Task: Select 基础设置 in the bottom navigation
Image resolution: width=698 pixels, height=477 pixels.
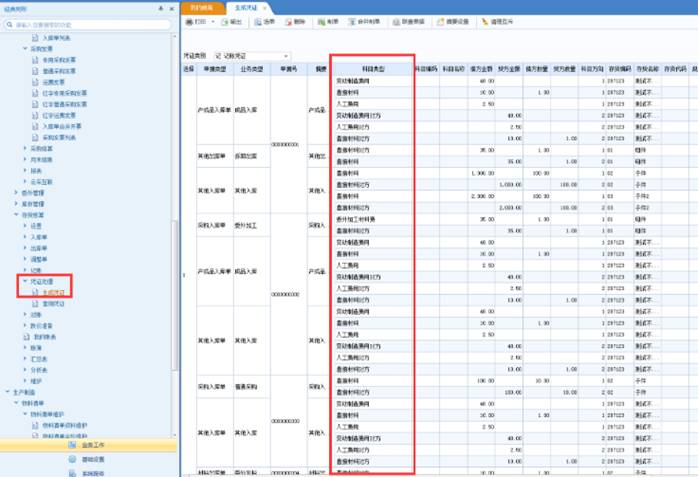Action: pyautogui.click(x=93, y=459)
